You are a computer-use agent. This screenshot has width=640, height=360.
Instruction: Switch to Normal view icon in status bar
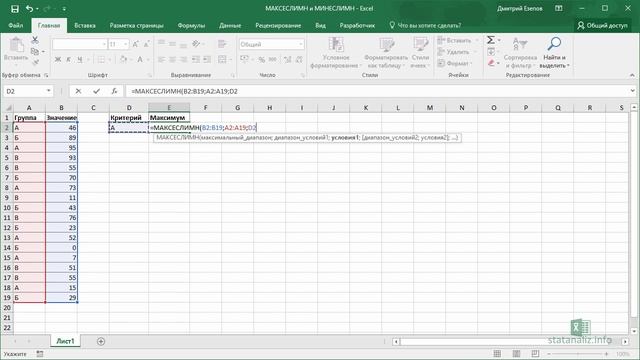497,353
